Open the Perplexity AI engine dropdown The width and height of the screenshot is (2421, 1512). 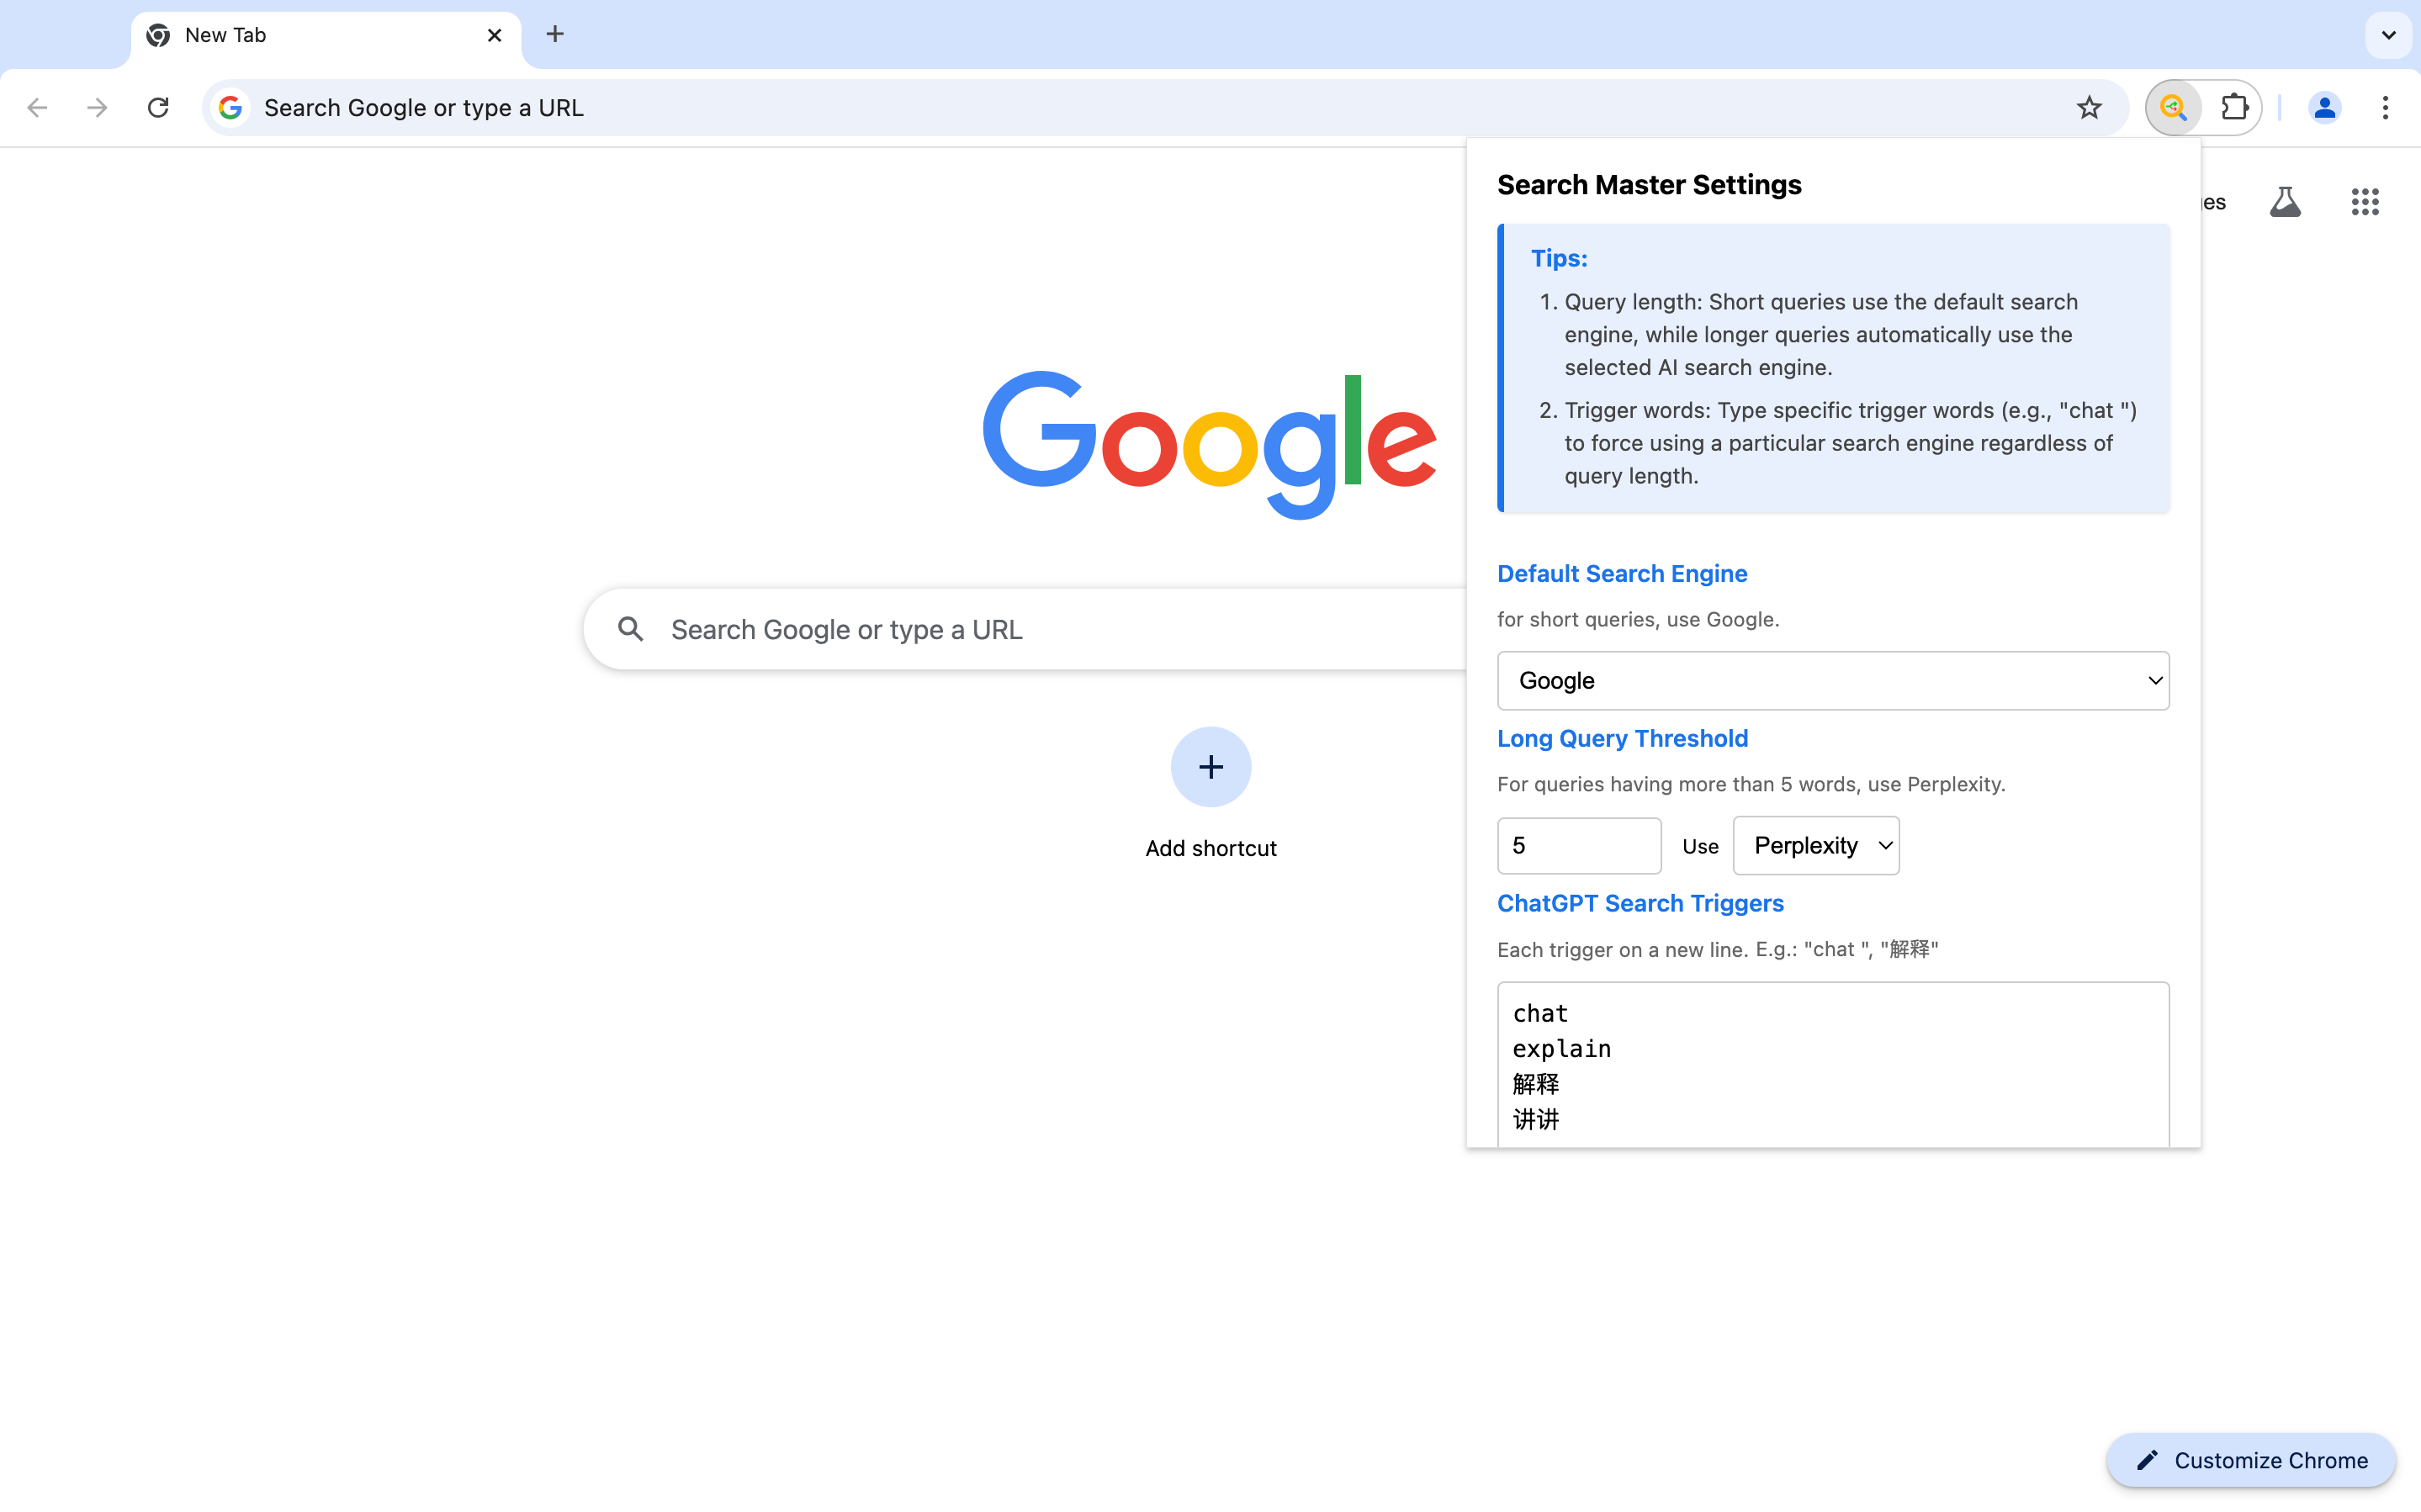tap(1816, 846)
